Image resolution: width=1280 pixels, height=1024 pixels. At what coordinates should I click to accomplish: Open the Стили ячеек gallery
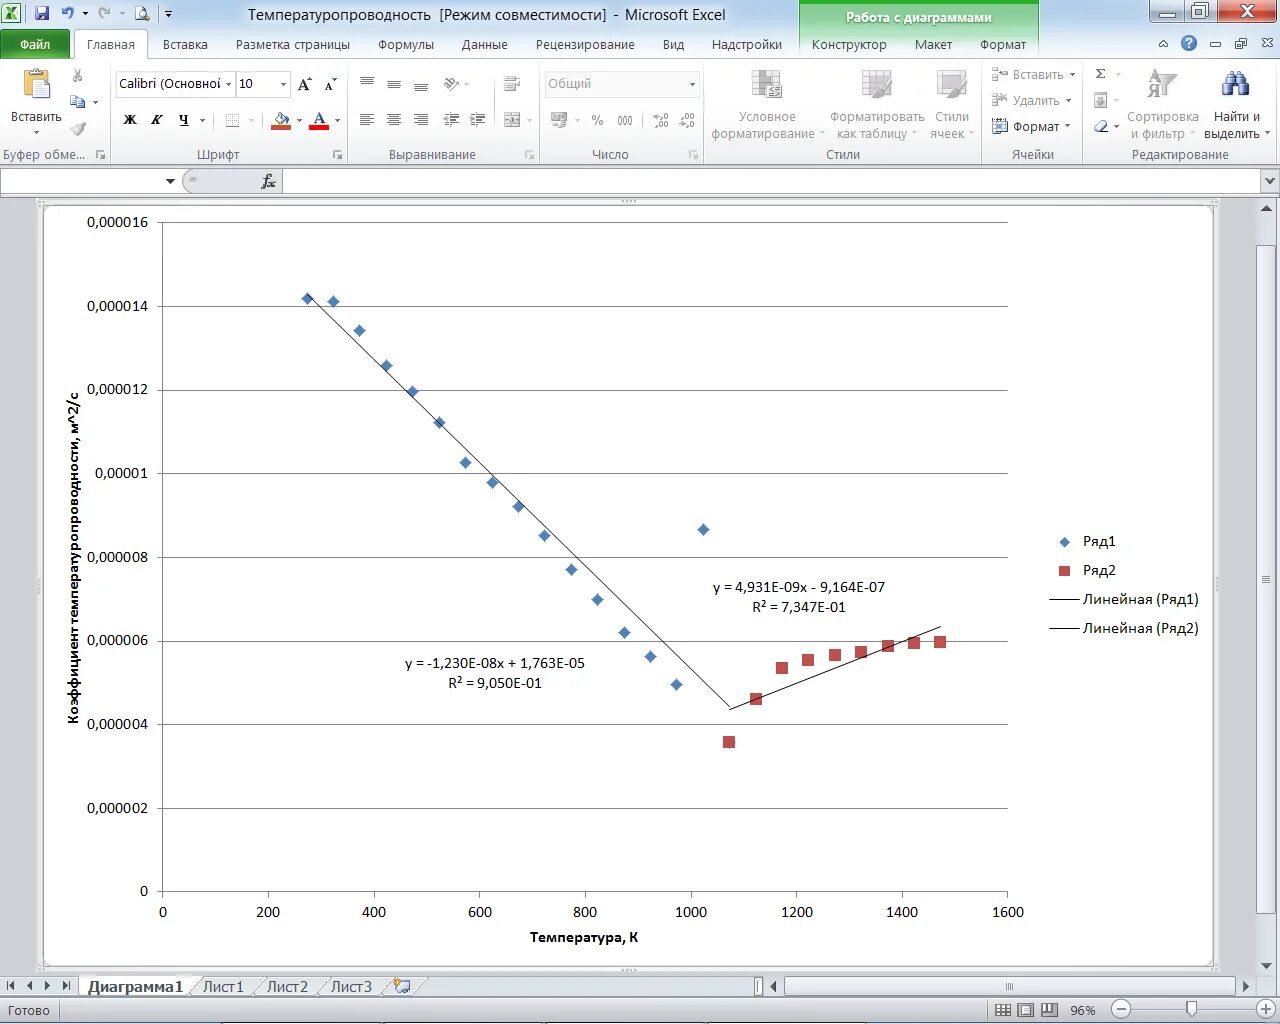[951, 106]
